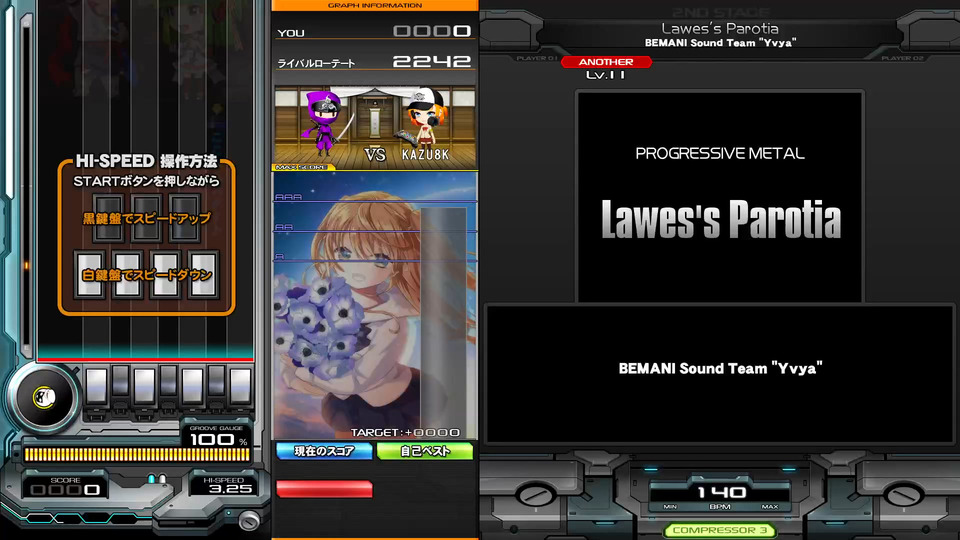Click the right round knob in bottom panel
This screenshot has height=540, width=960.
(903, 495)
